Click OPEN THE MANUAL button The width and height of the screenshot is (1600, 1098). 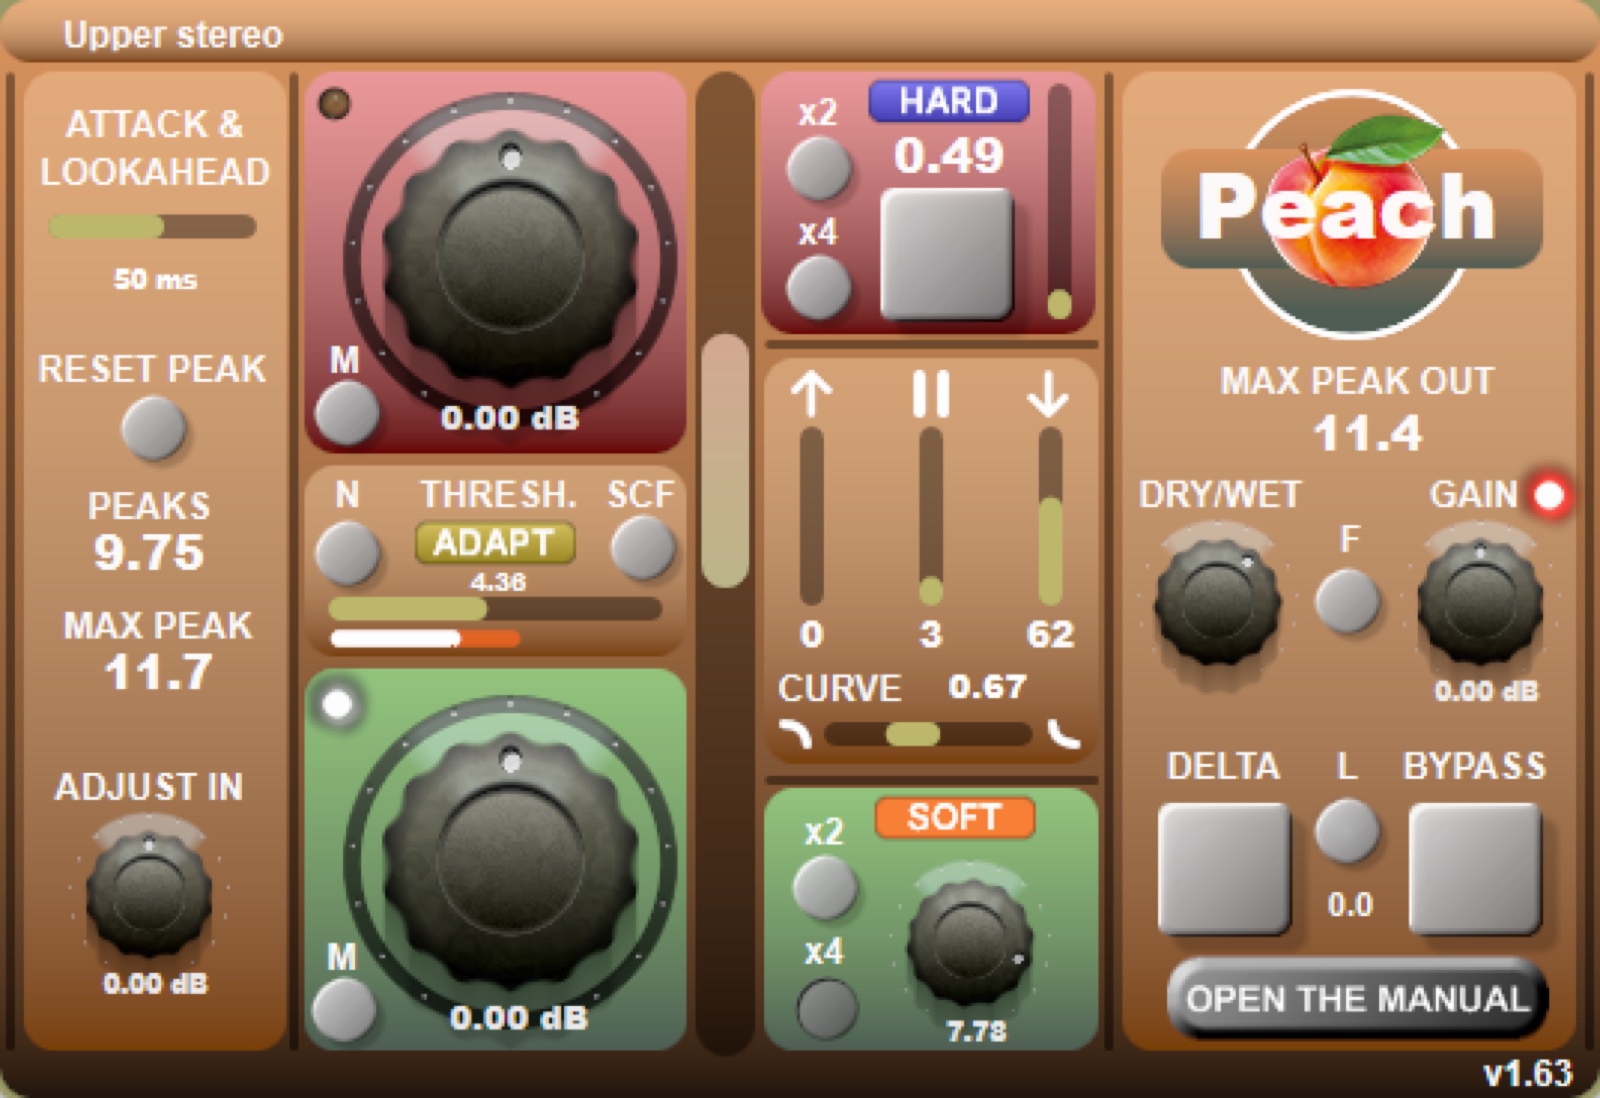point(1357,998)
